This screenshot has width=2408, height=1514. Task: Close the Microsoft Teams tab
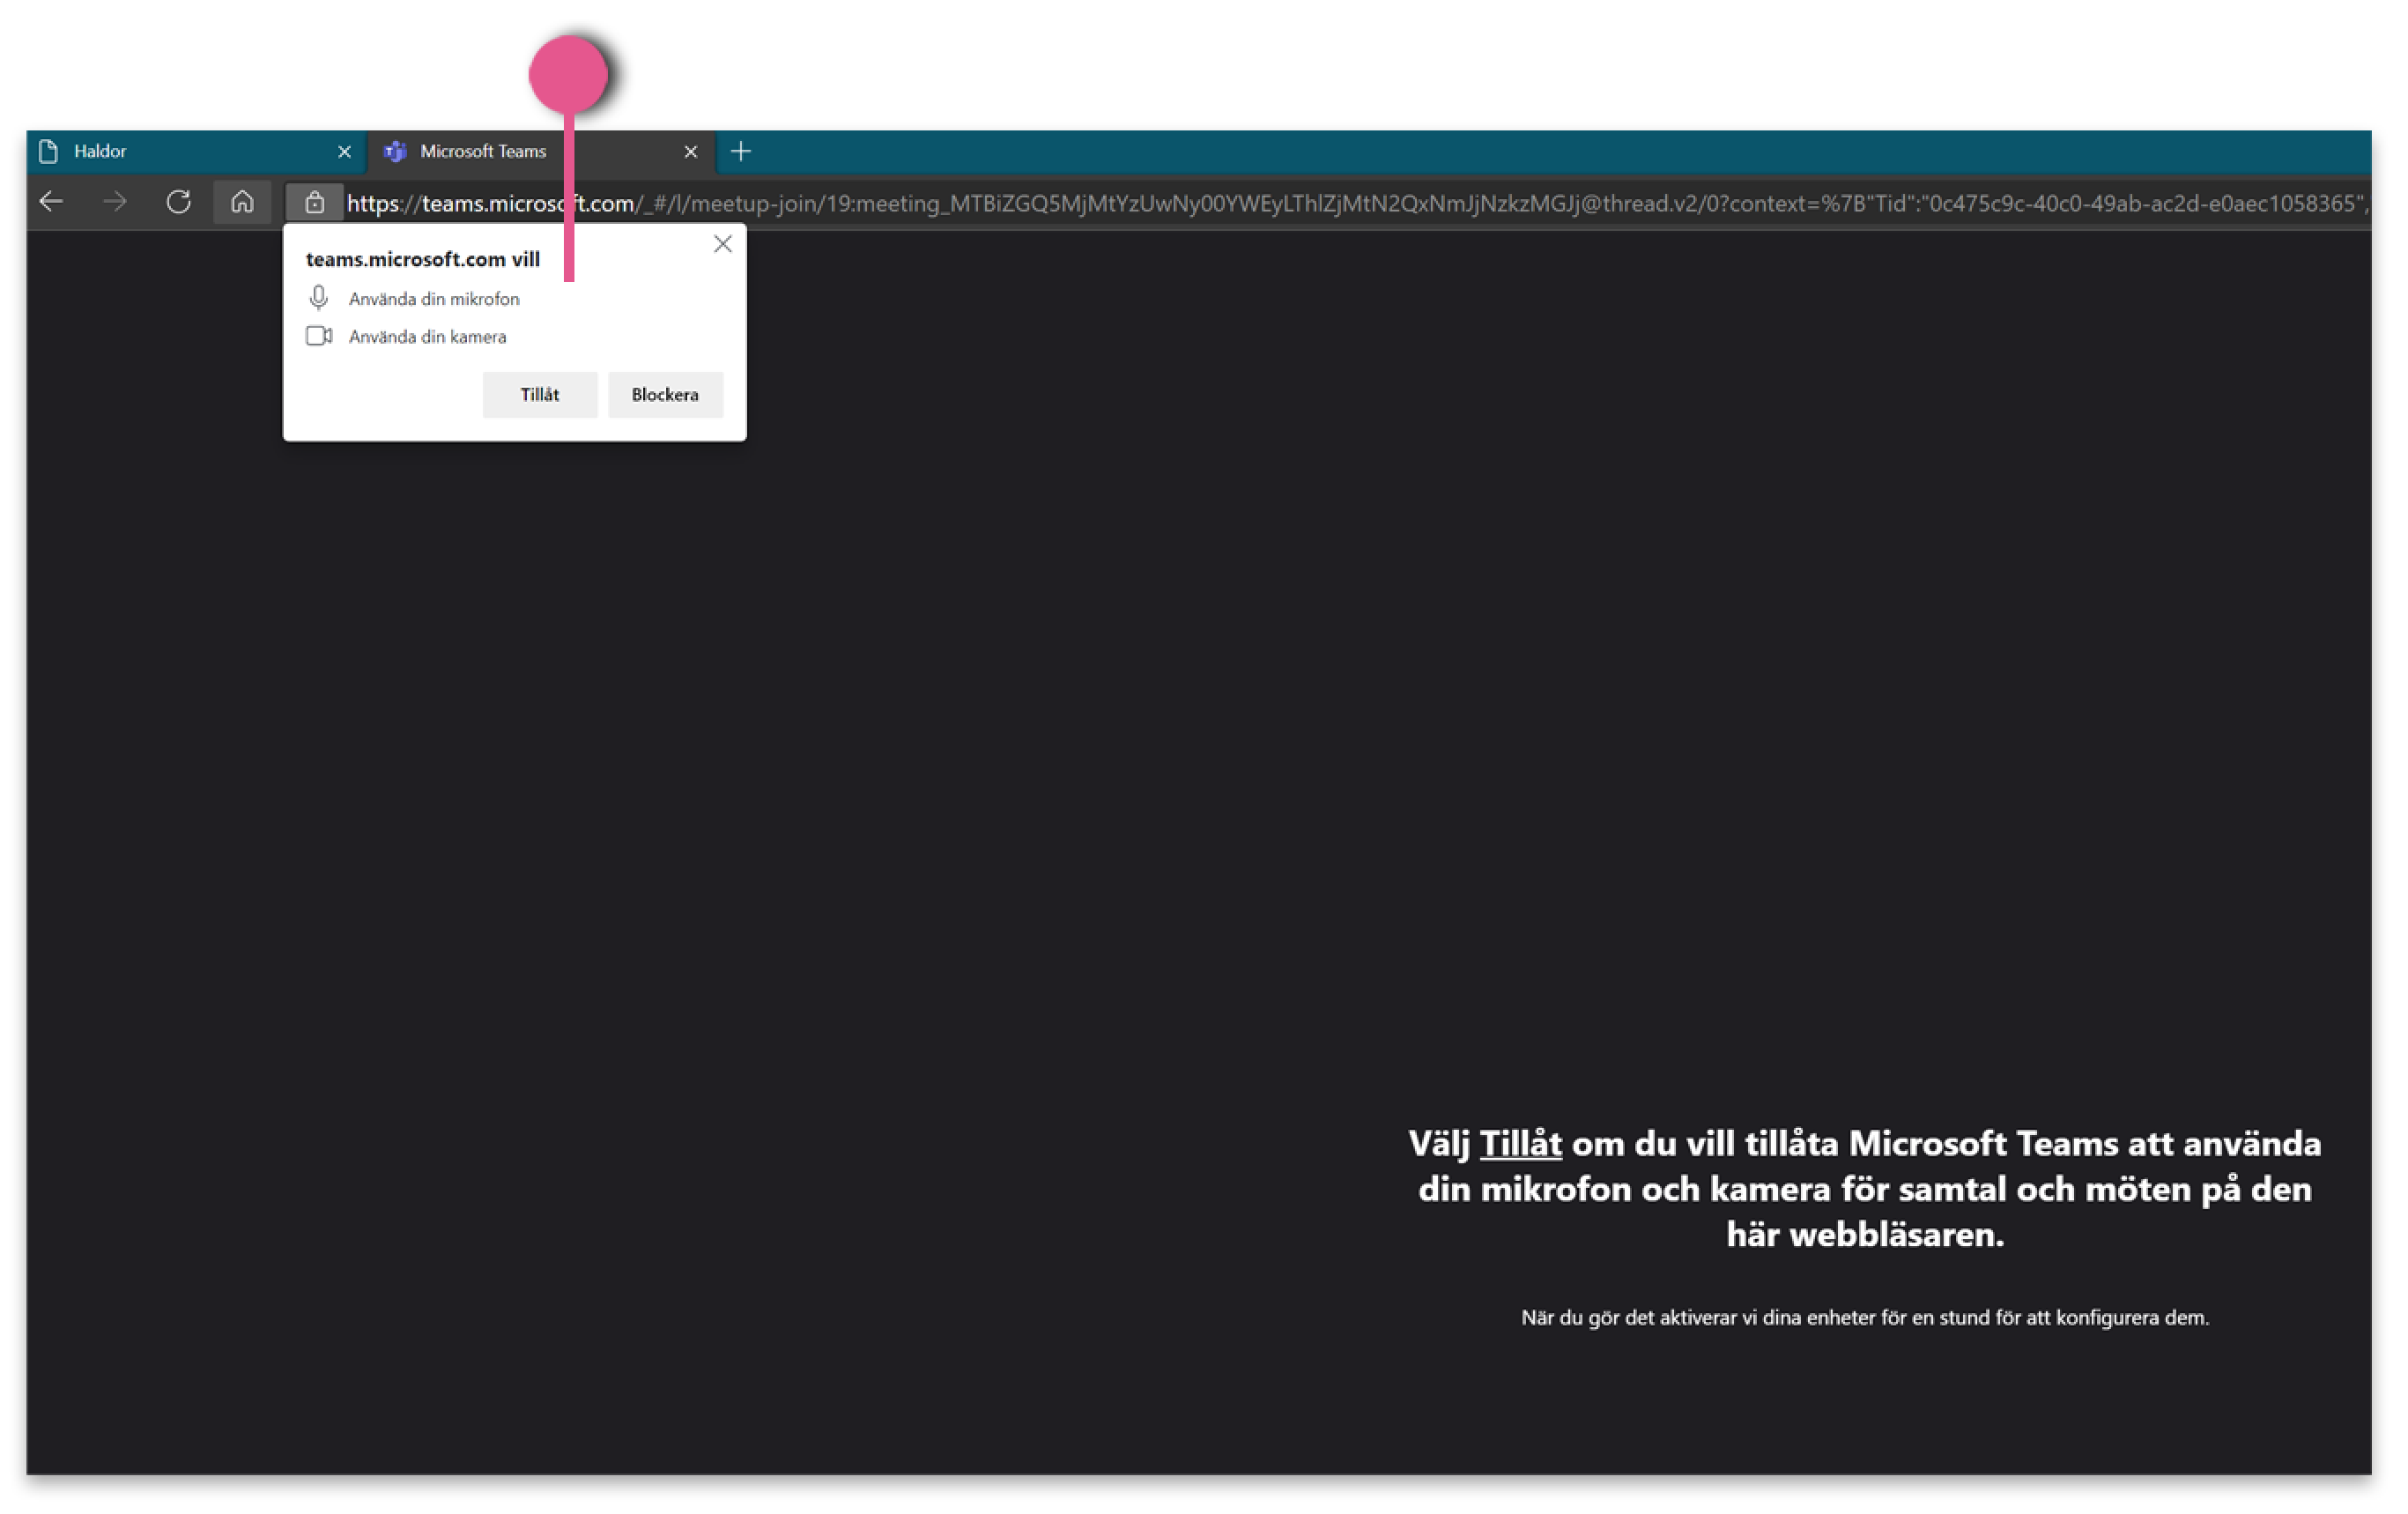click(690, 152)
